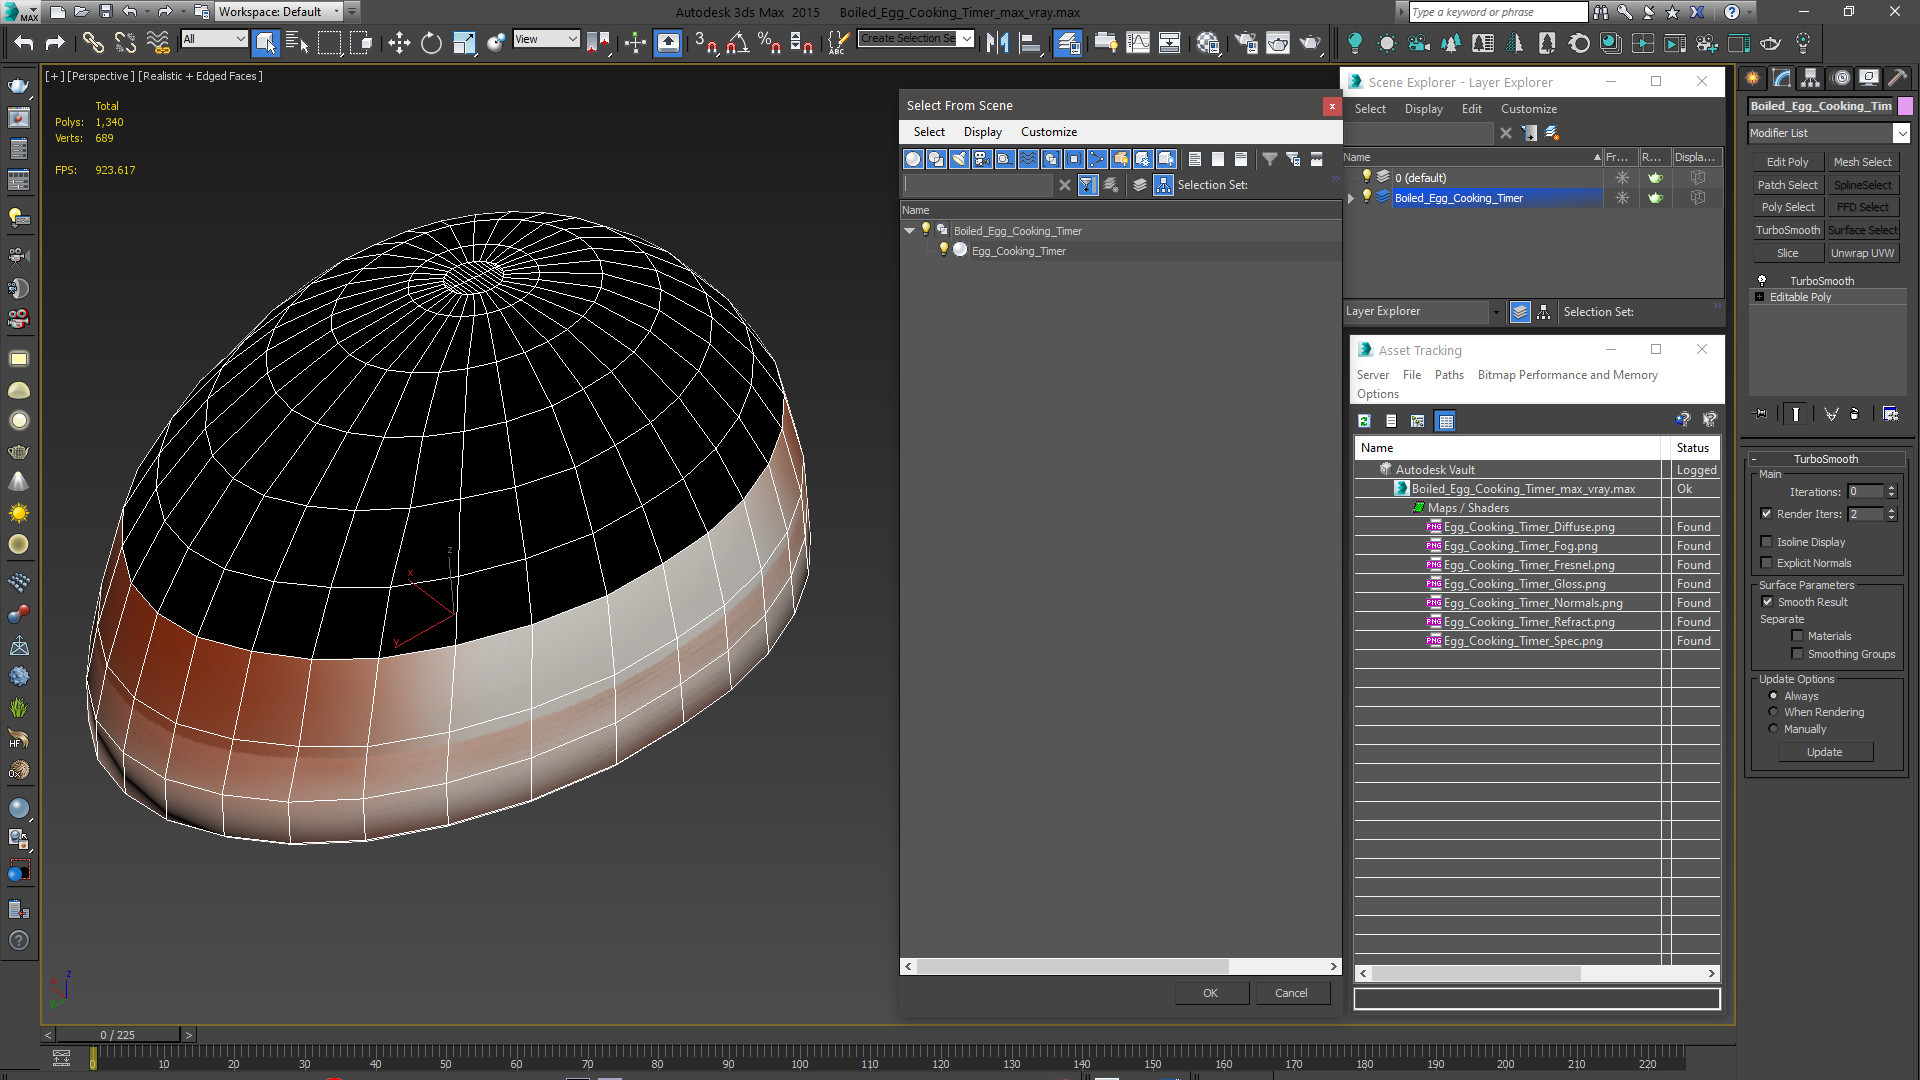Open the Rendered Frame Window icon
This screenshot has height=1080, width=1920.
point(1278,42)
